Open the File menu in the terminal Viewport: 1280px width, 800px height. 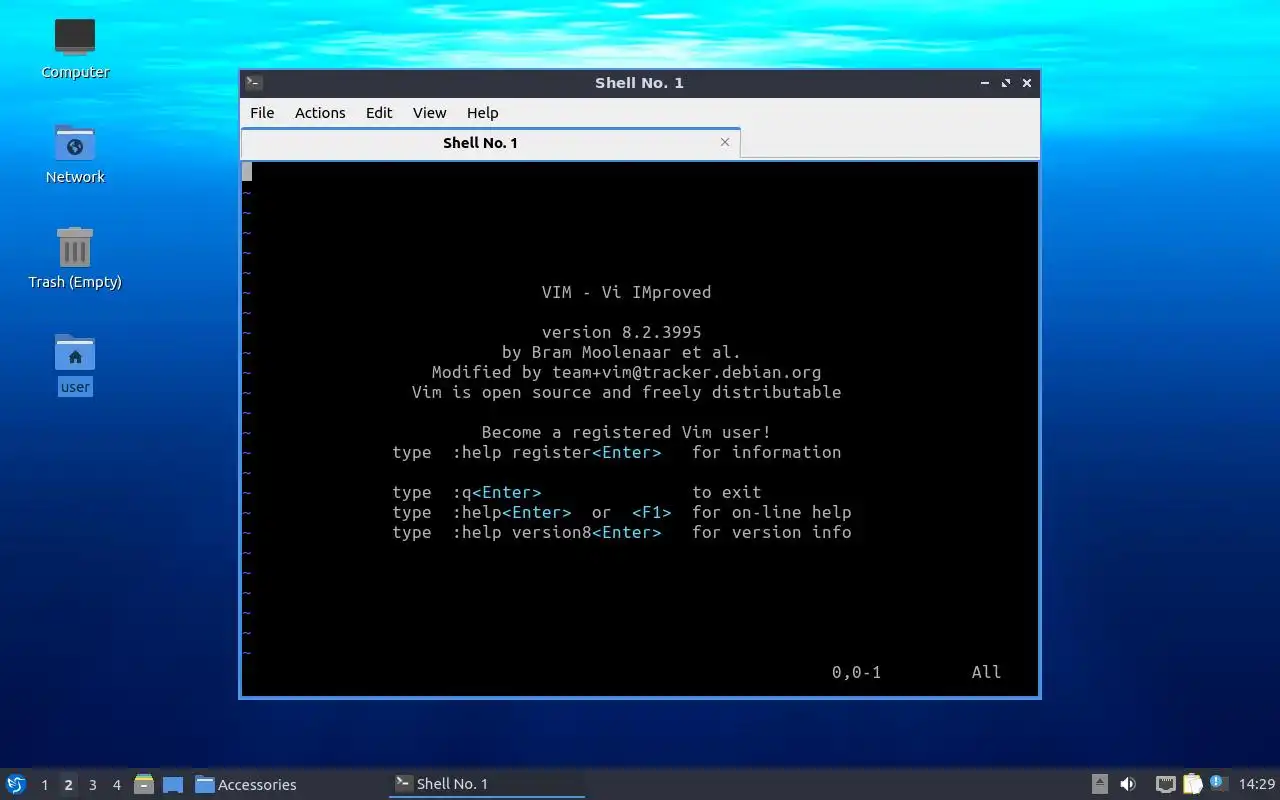[262, 113]
